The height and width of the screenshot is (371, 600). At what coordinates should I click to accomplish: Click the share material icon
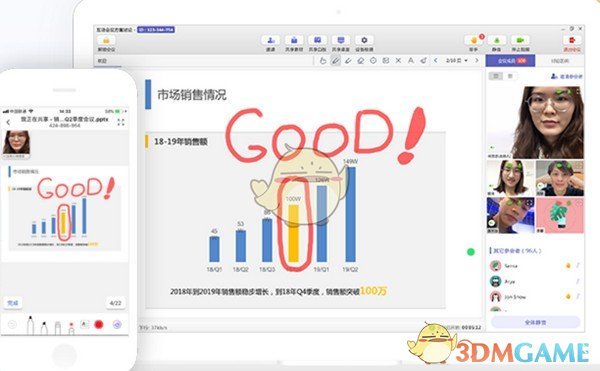[x=294, y=40]
